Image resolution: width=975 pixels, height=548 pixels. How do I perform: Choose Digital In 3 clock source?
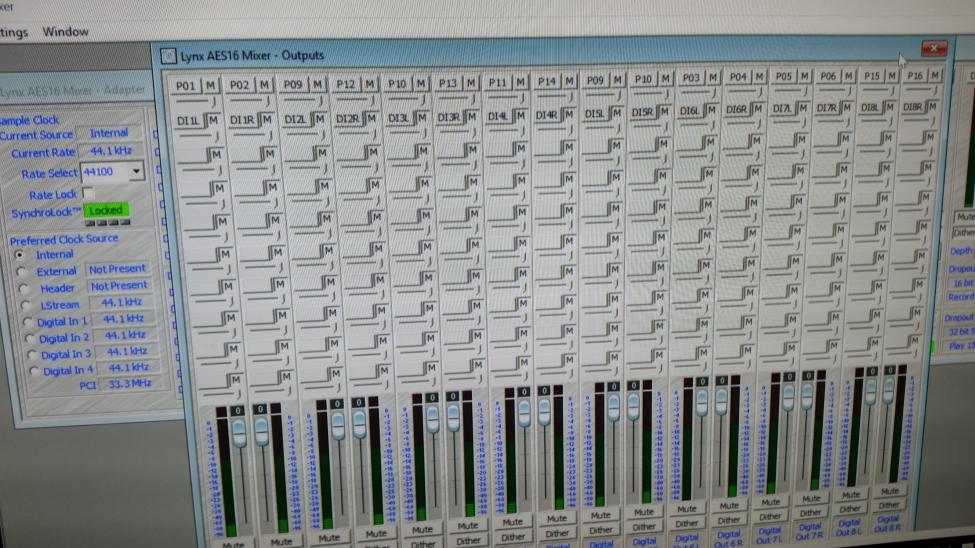pos(32,355)
